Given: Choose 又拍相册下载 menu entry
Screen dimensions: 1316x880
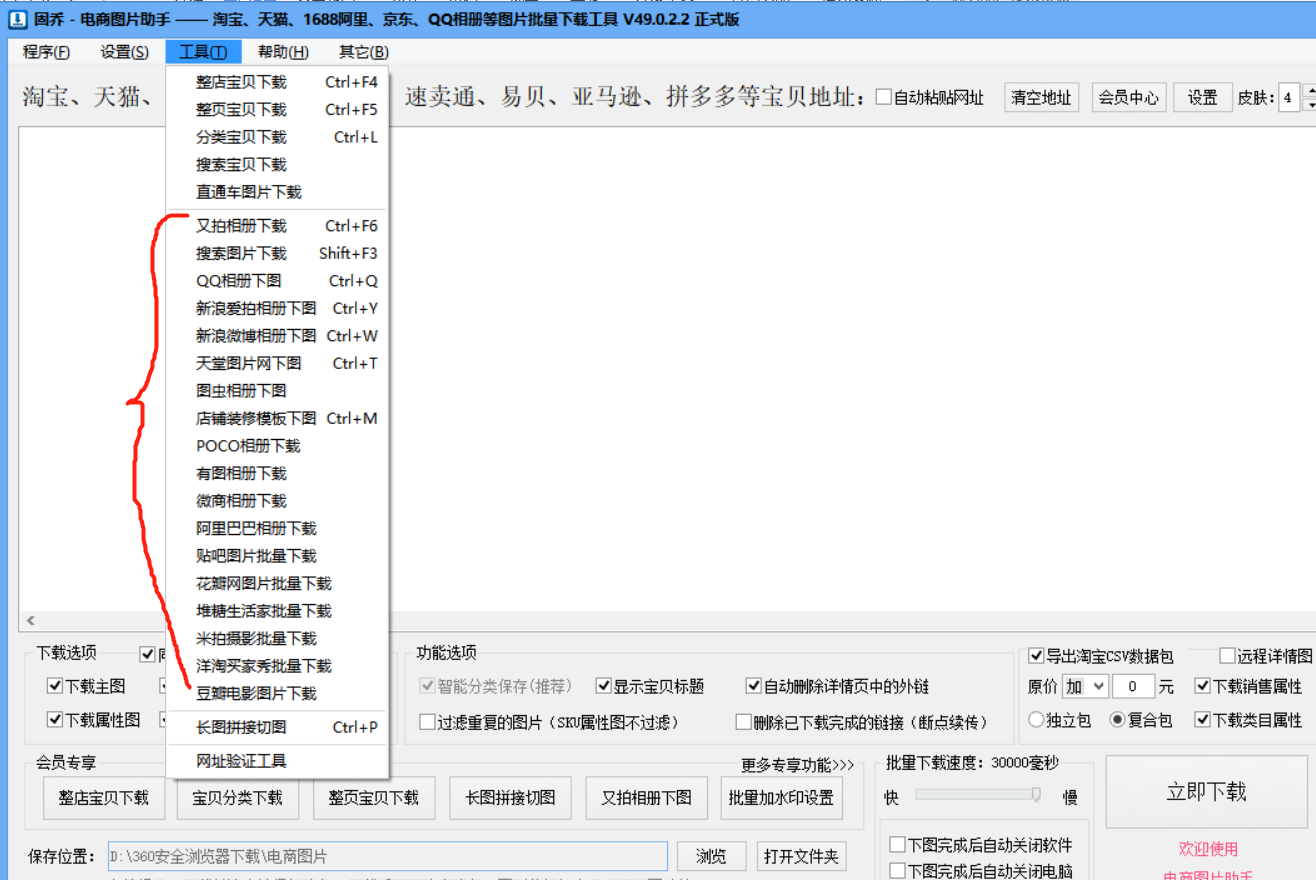Looking at the screenshot, I should coord(277,226).
